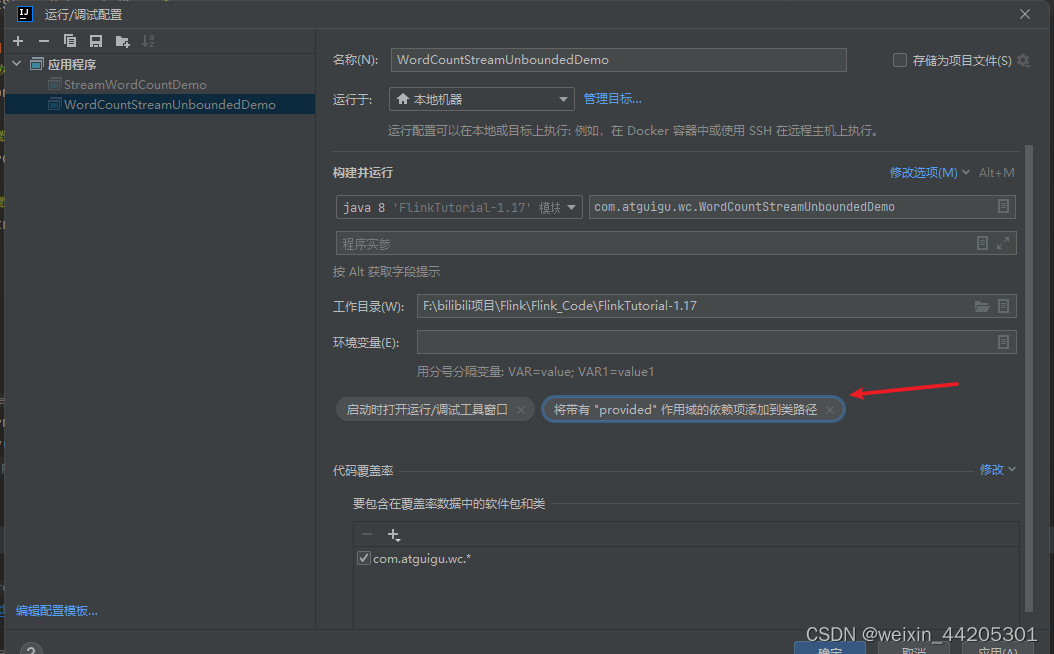Click the copy configuration icon
This screenshot has height=654, width=1054.
(x=69, y=41)
